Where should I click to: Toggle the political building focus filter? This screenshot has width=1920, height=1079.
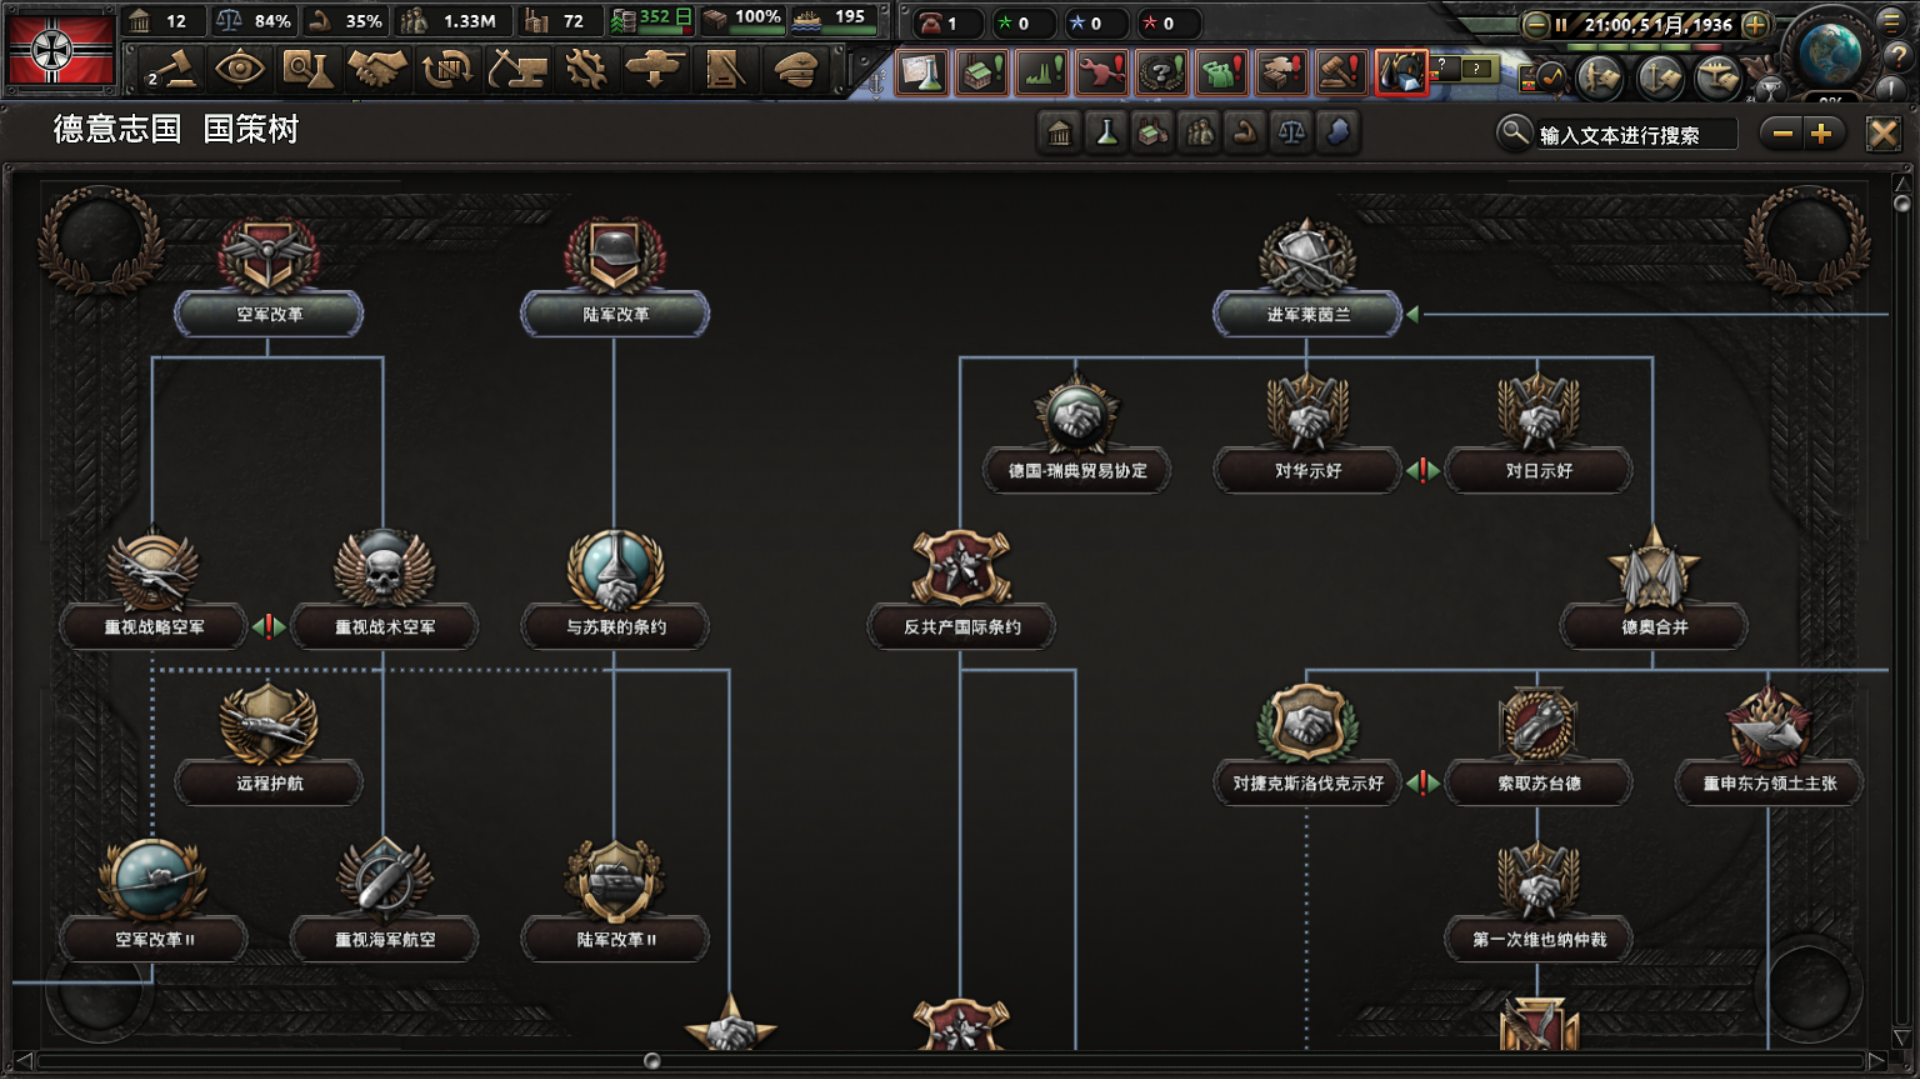pos(1059,133)
